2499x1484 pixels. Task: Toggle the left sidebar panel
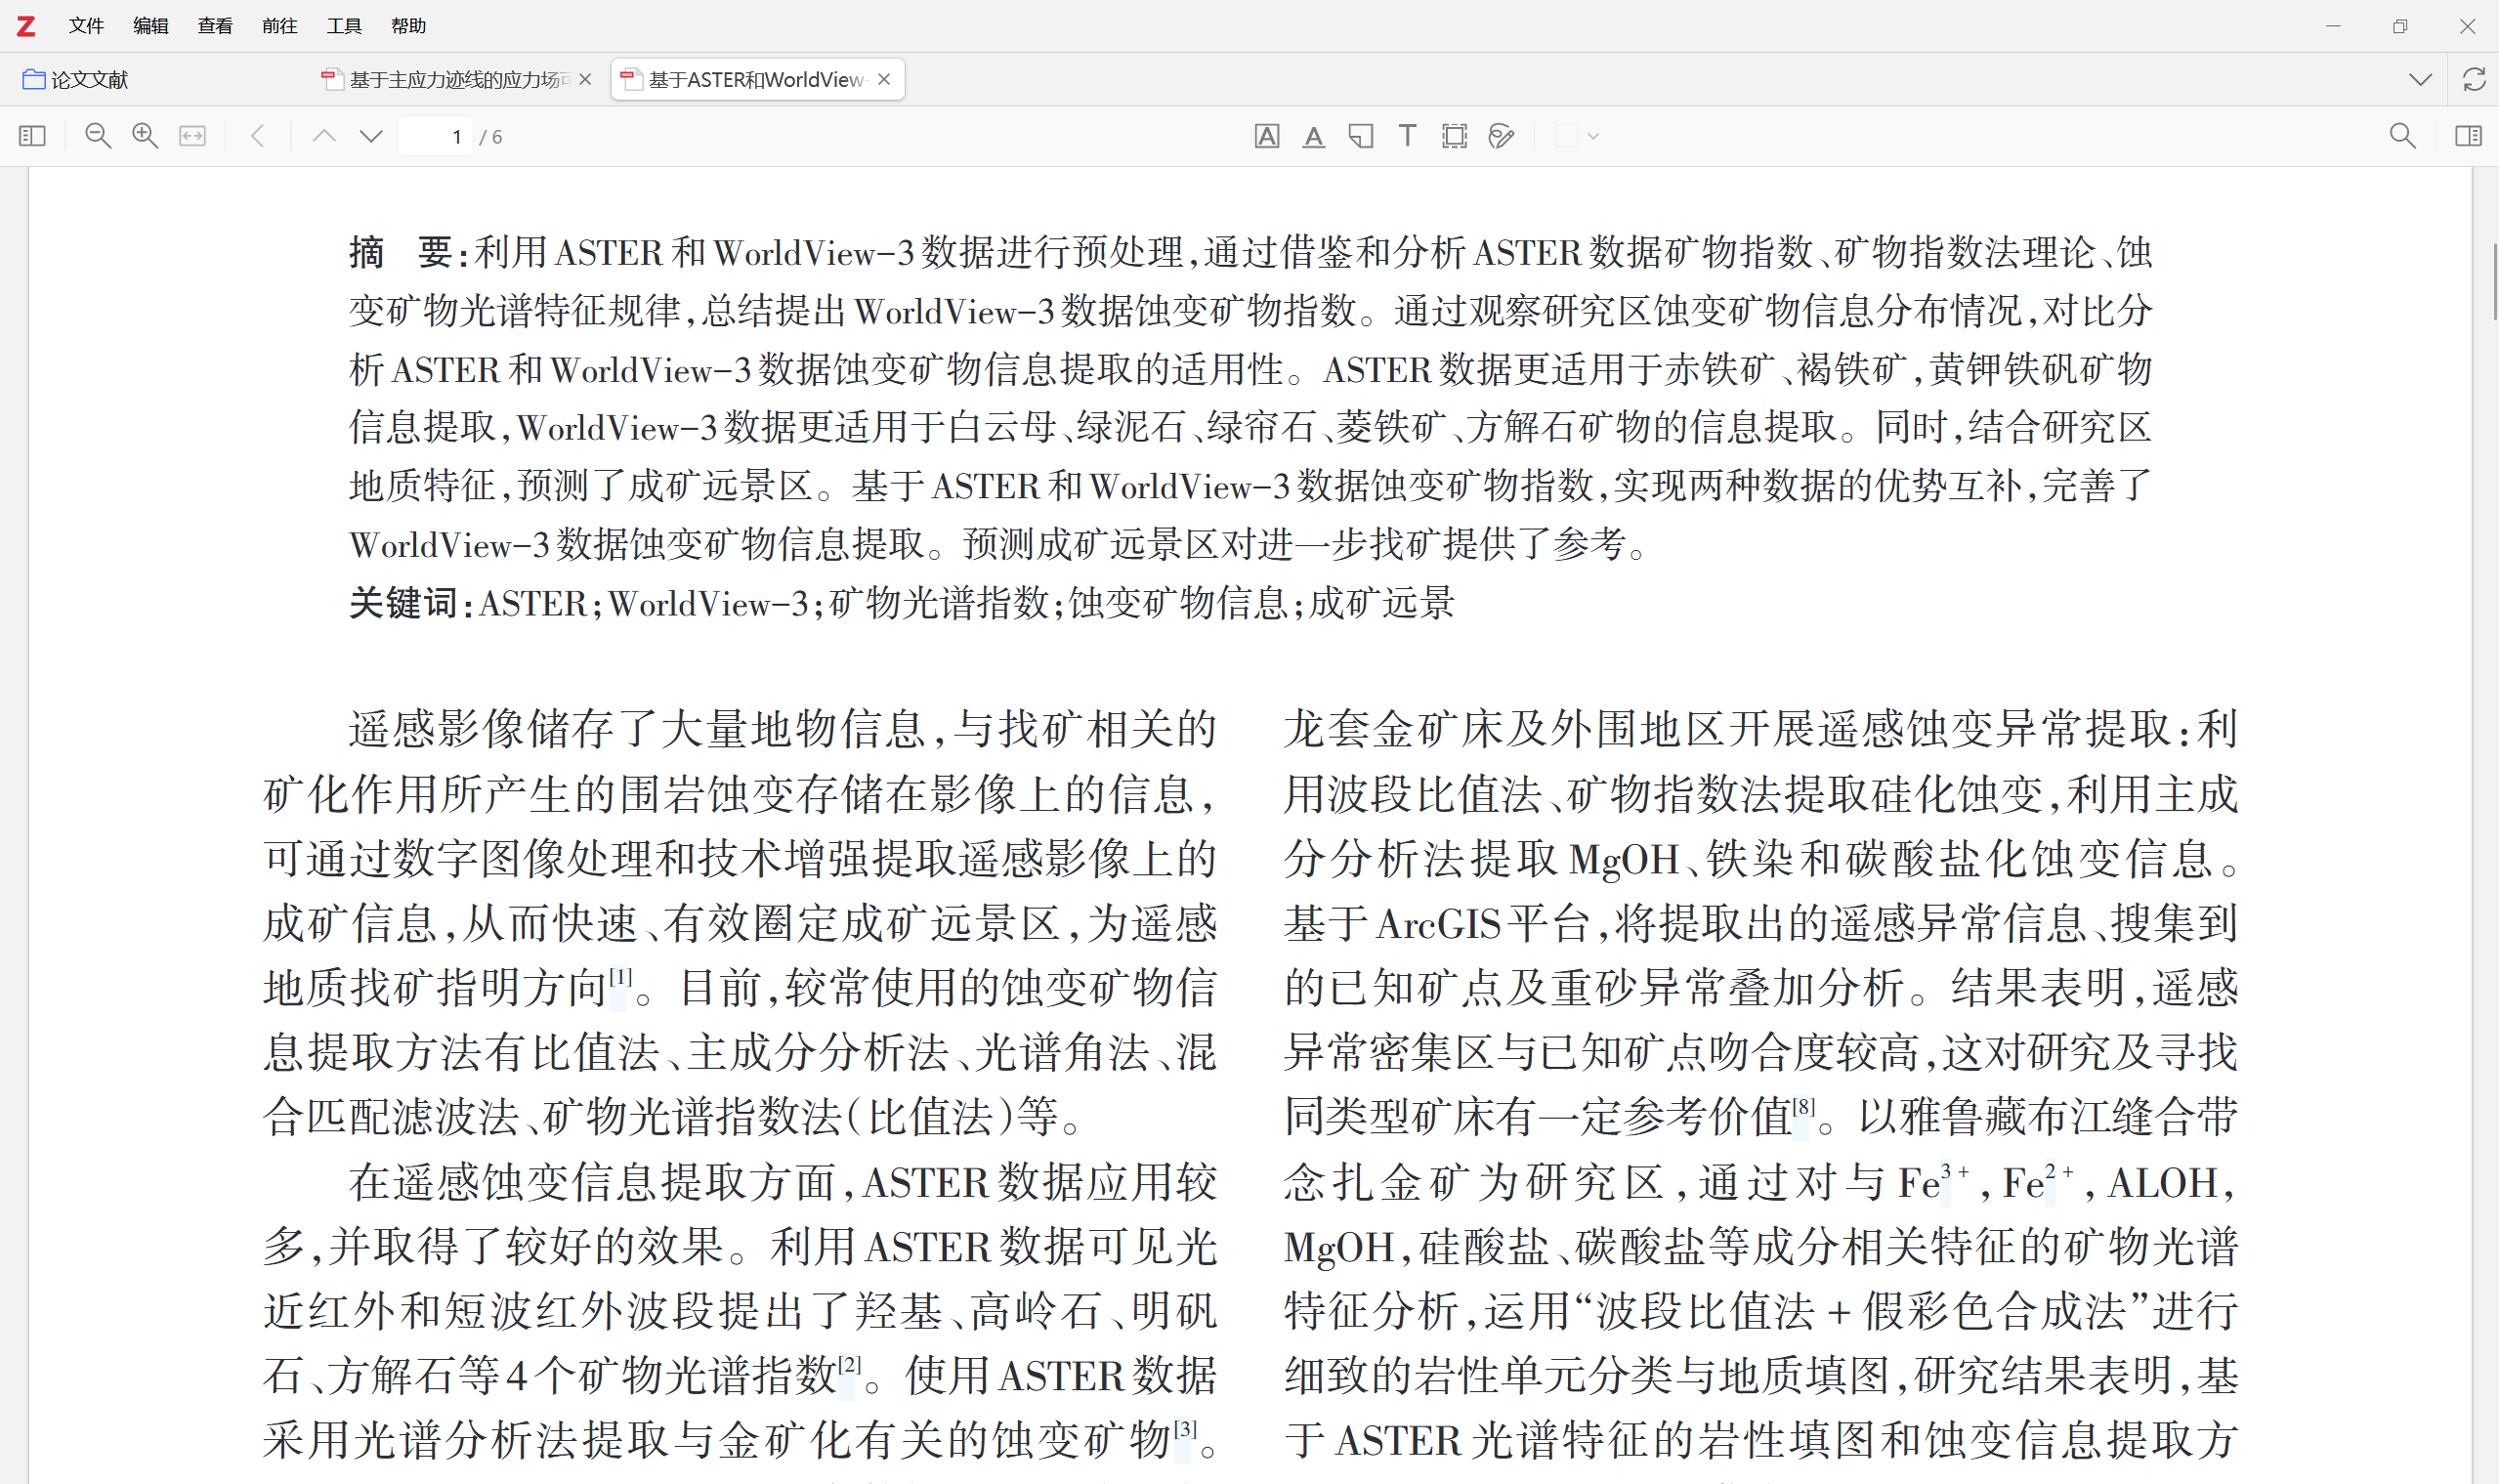pyautogui.click(x=32, y=136)
